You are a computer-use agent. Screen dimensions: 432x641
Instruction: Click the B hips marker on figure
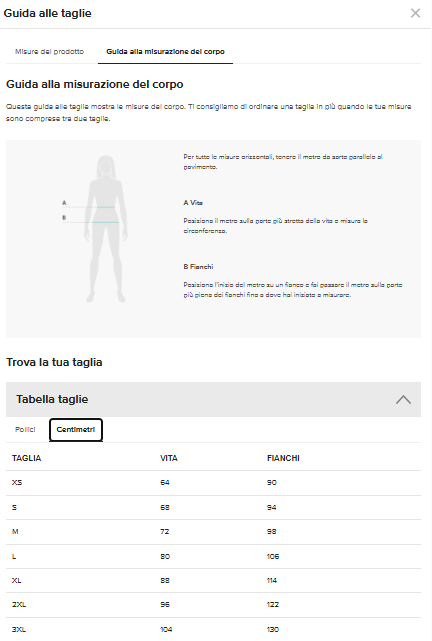[x=64, y=217]
